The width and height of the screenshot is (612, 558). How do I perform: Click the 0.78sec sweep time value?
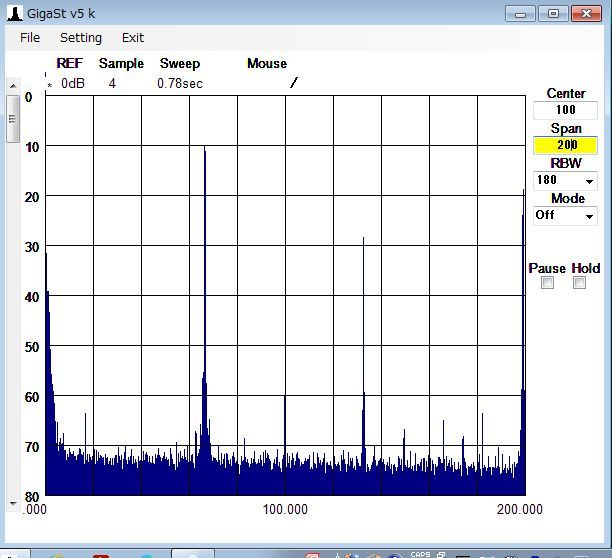click(x=180, y=84)
